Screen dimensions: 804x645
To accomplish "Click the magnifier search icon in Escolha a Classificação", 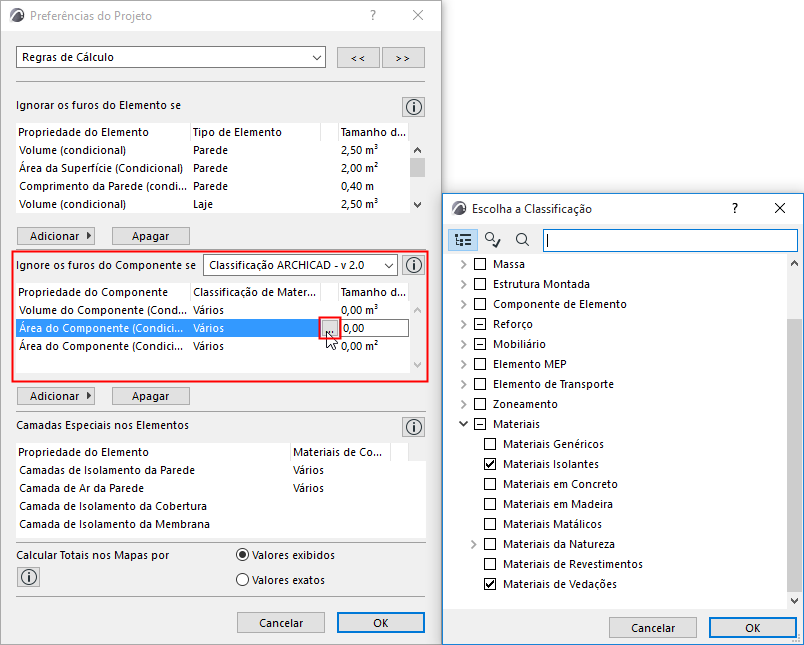I will click(522, 239).
